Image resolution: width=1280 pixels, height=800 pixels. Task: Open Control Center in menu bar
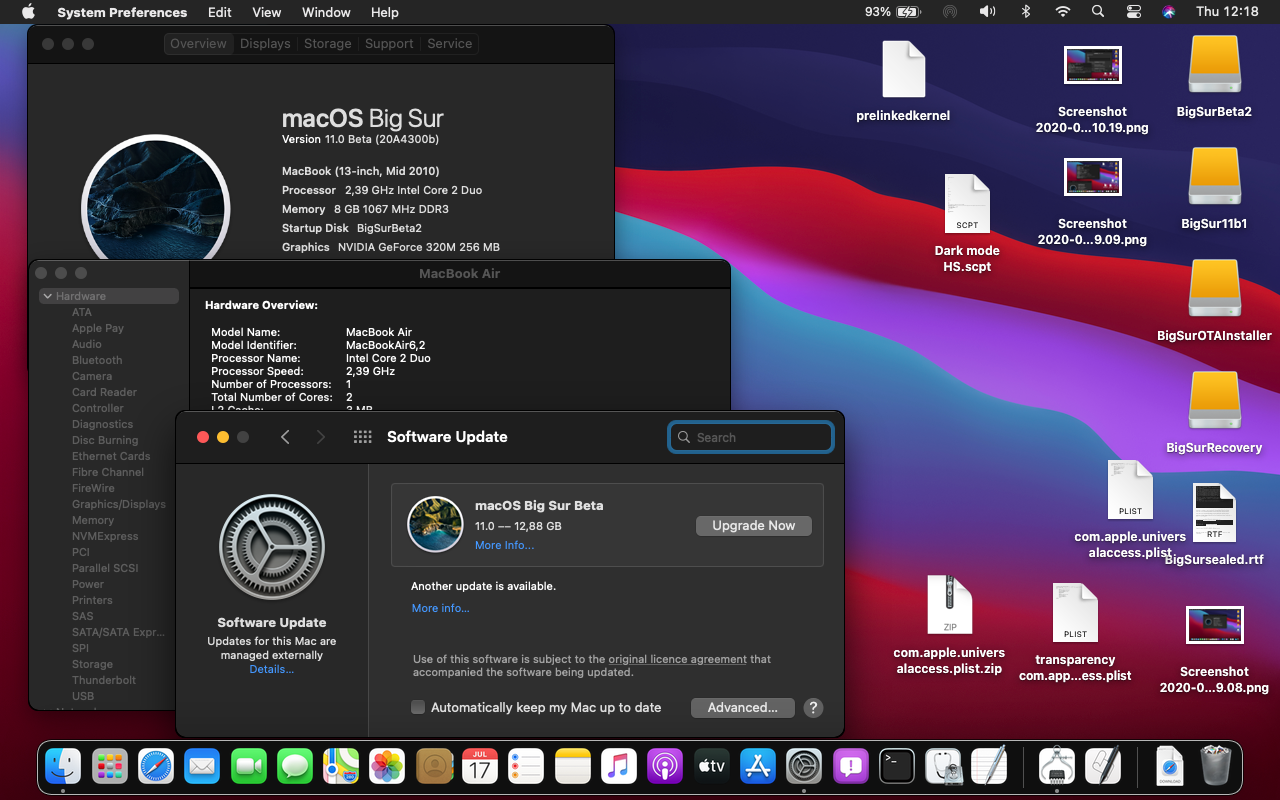click(1133, 12)
